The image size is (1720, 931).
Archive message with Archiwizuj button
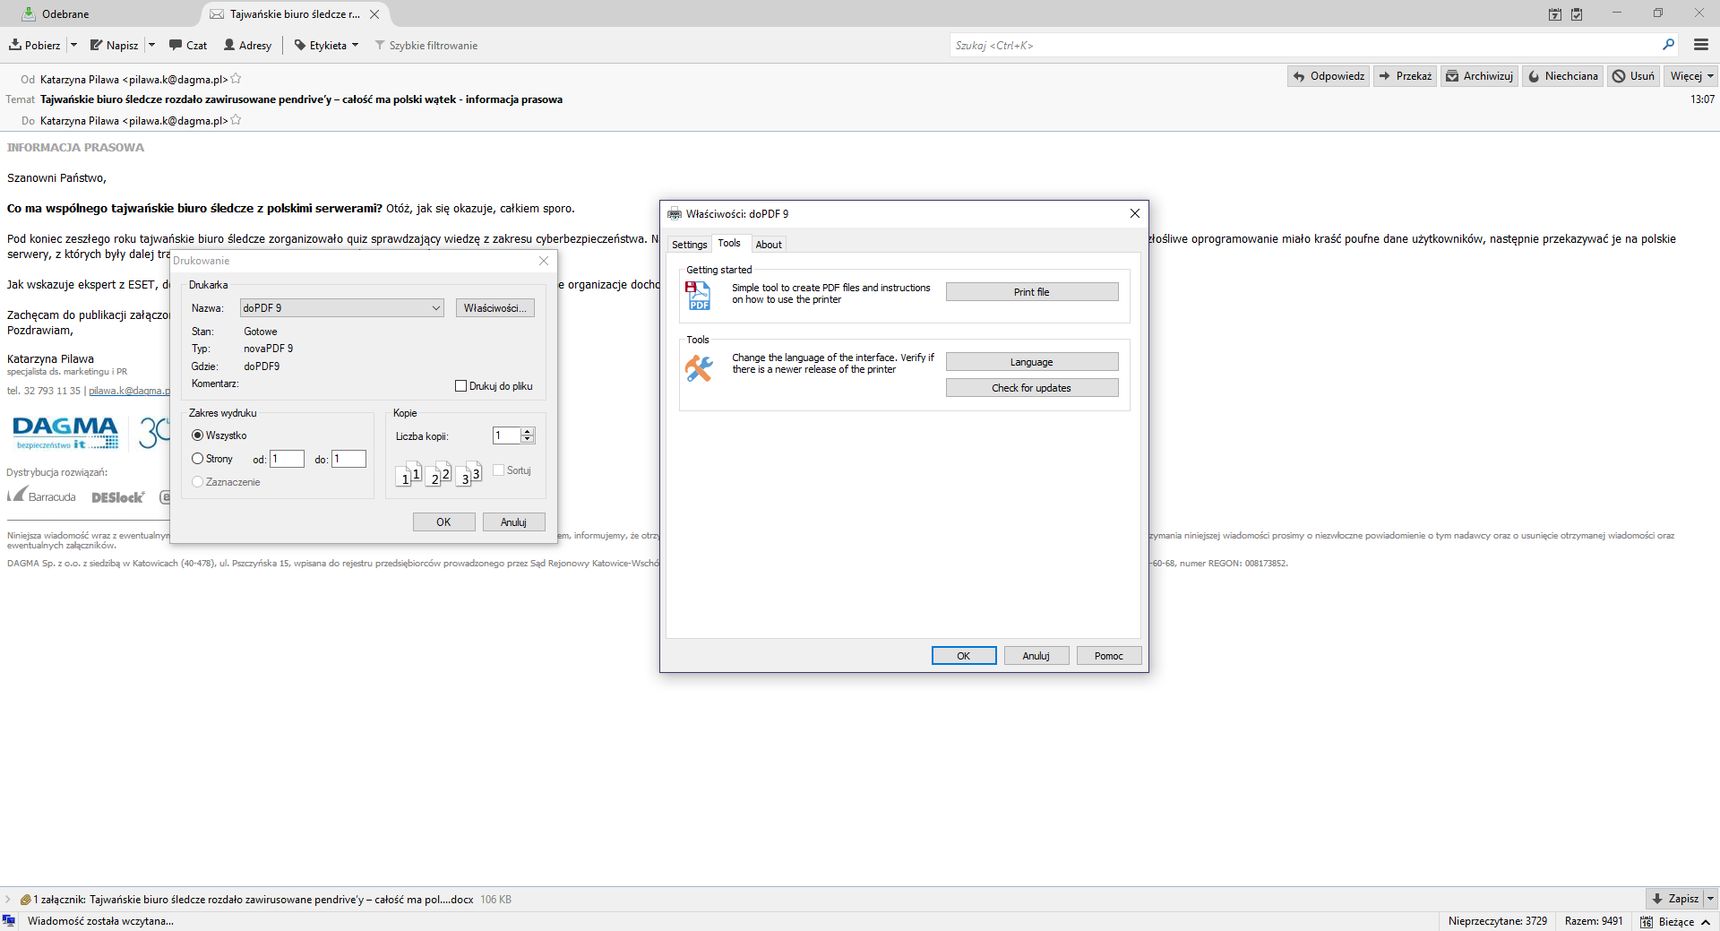pos(1479,76)
